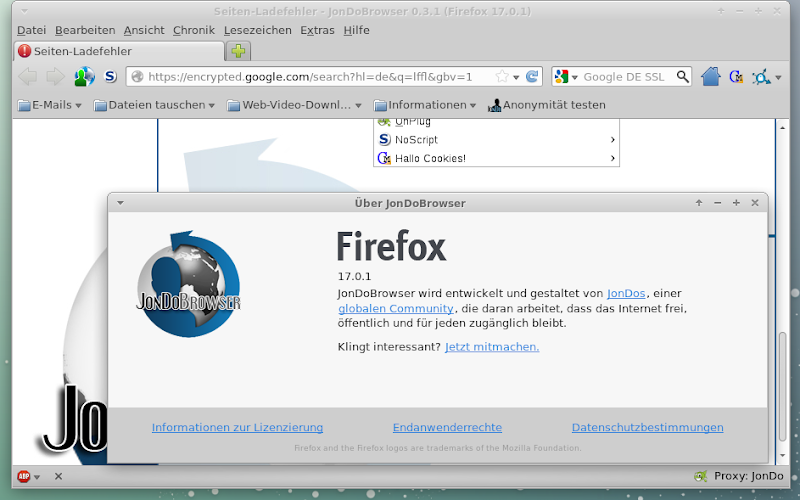Open the Datei menu
The width and height of the screenshot is (800, 500).
pyautogui.click(x=32, y=30)
